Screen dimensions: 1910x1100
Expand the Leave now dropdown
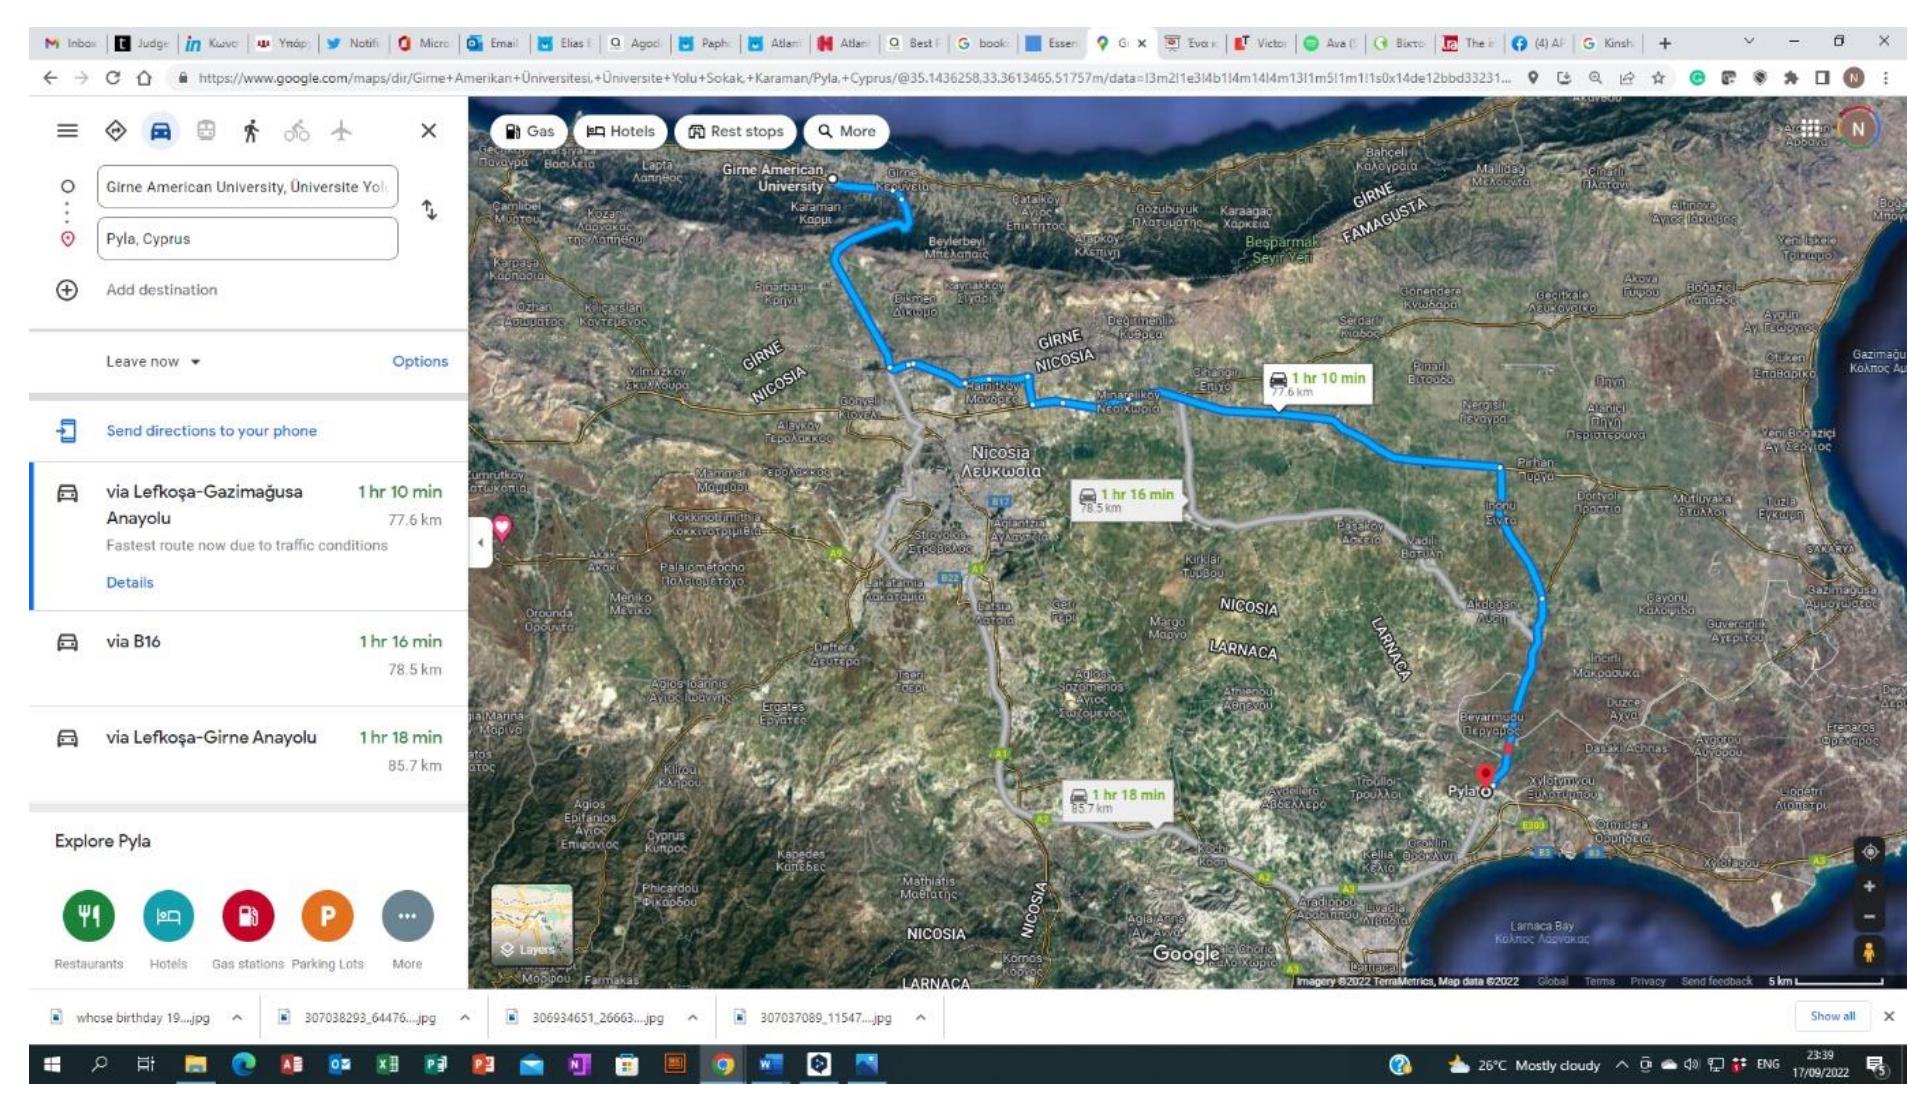pos(153,362)
